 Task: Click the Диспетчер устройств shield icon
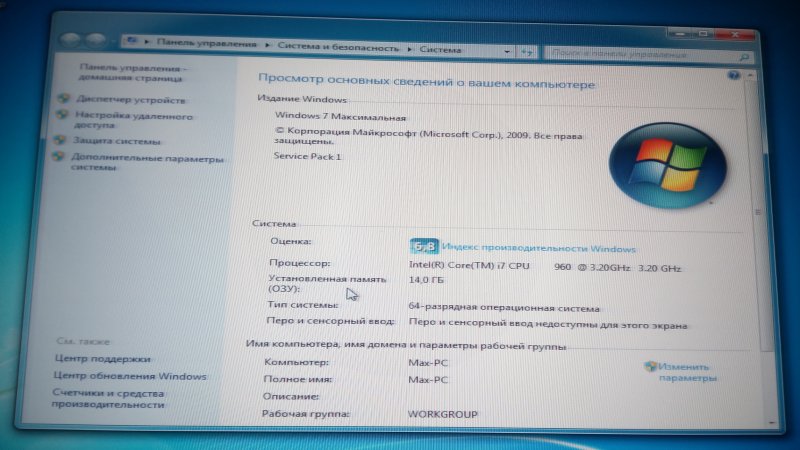point(64,99)
